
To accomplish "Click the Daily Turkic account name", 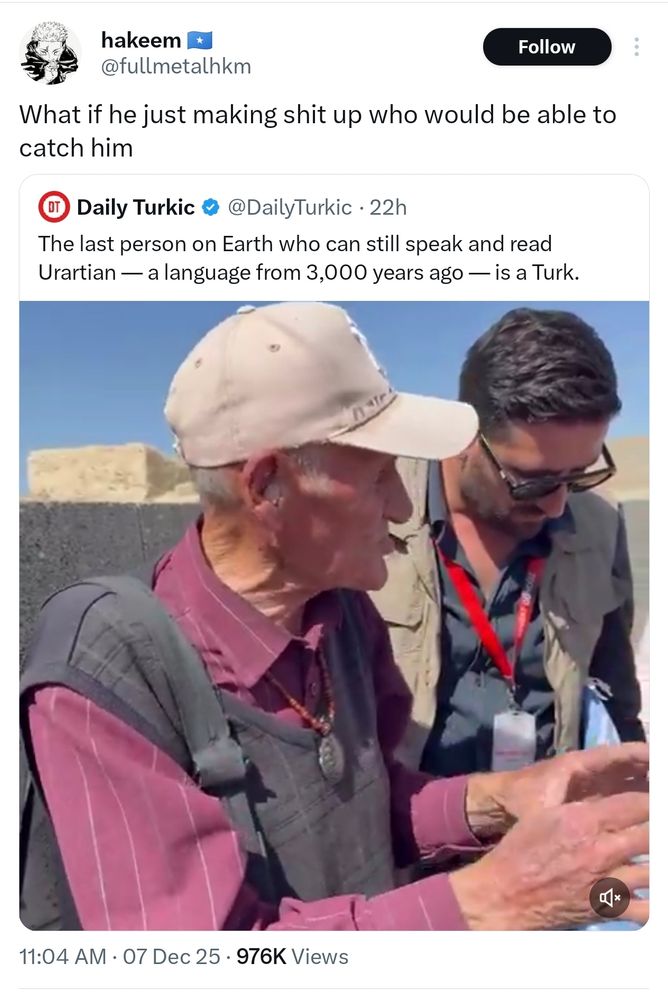I will (x=136, y=207).
